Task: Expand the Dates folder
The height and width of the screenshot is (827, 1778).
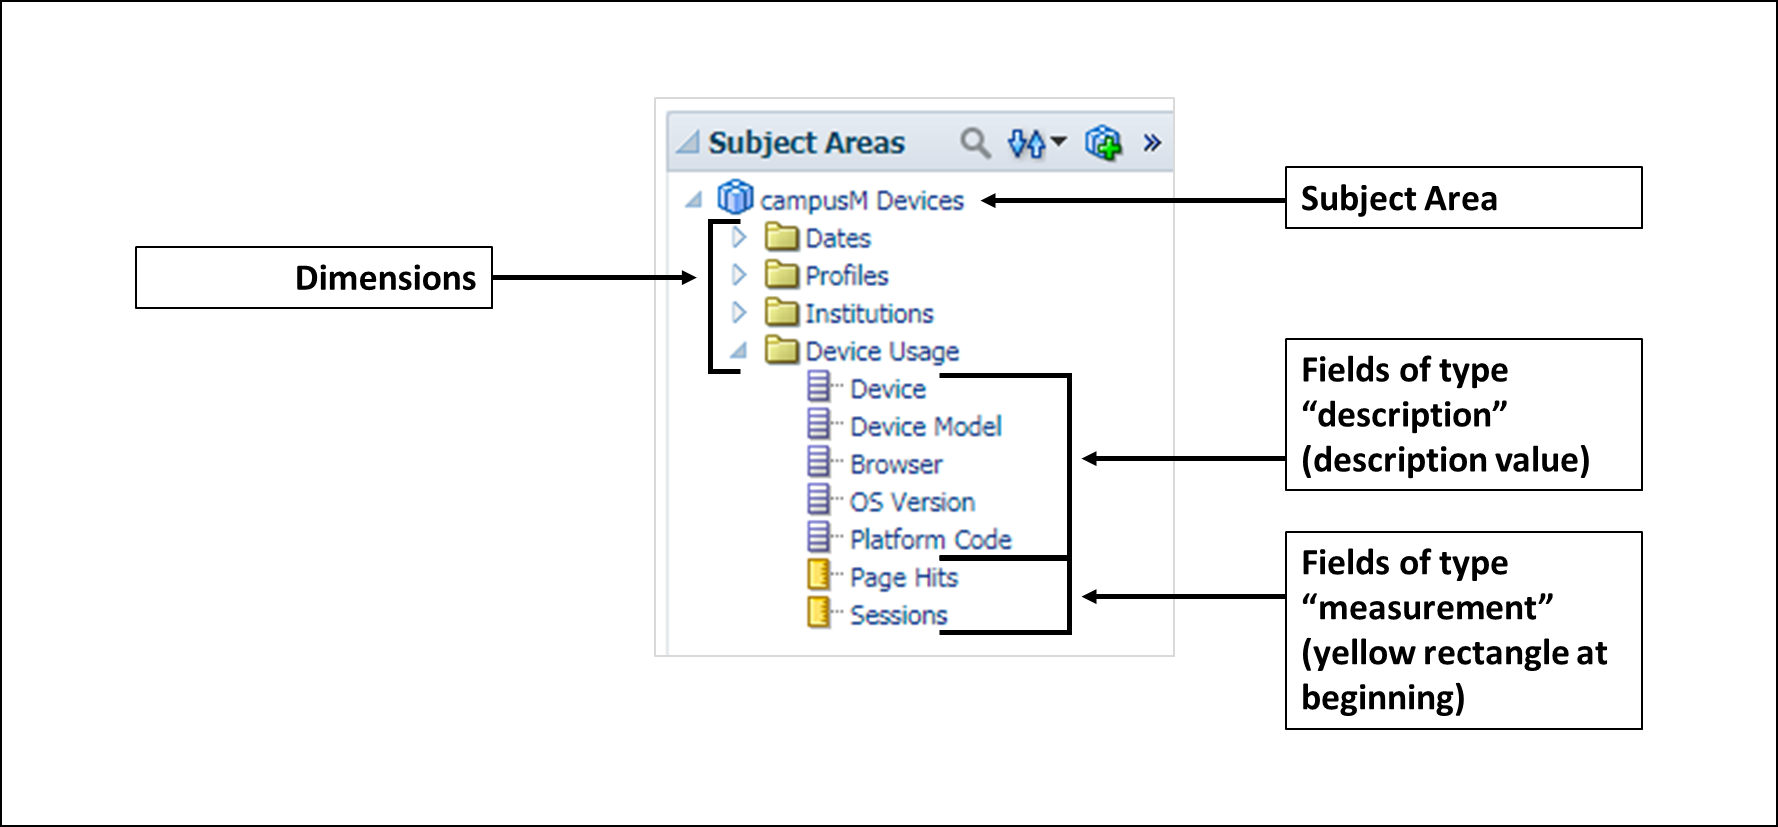Action: [x=739, y=237]
